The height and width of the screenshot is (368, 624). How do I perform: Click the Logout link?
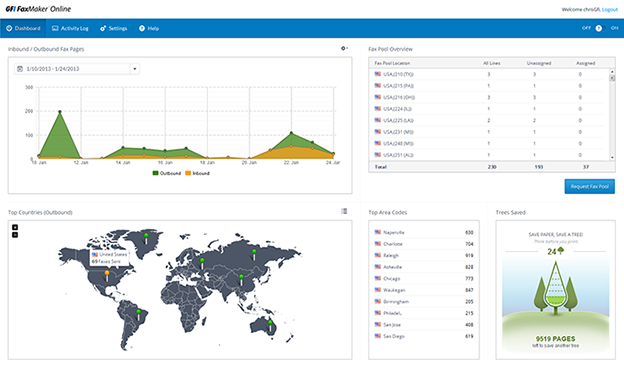coord(610,9)
